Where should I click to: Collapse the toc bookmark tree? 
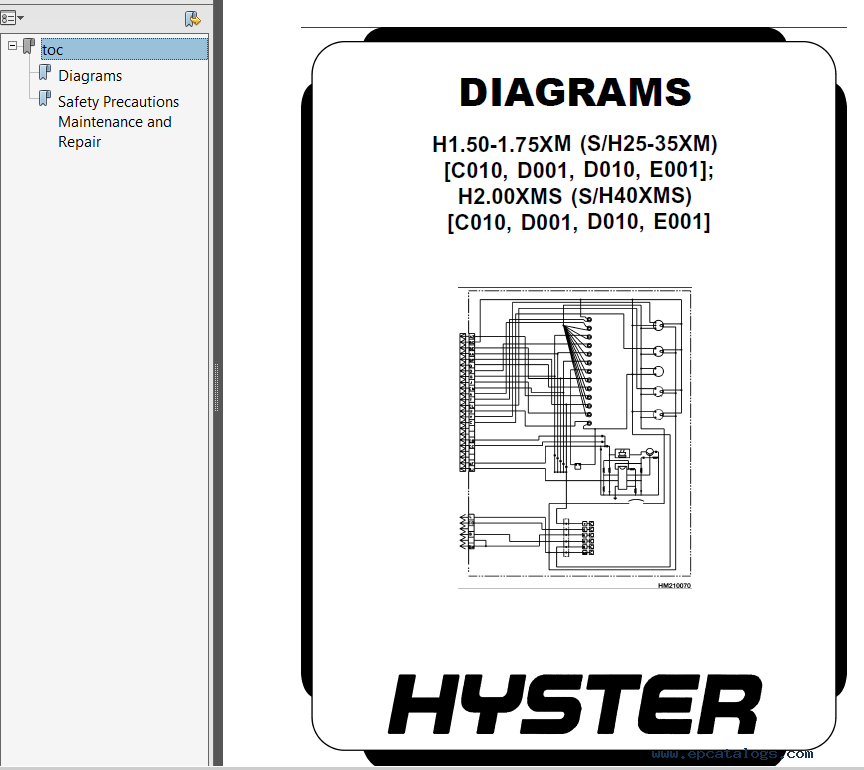point(12,46)
